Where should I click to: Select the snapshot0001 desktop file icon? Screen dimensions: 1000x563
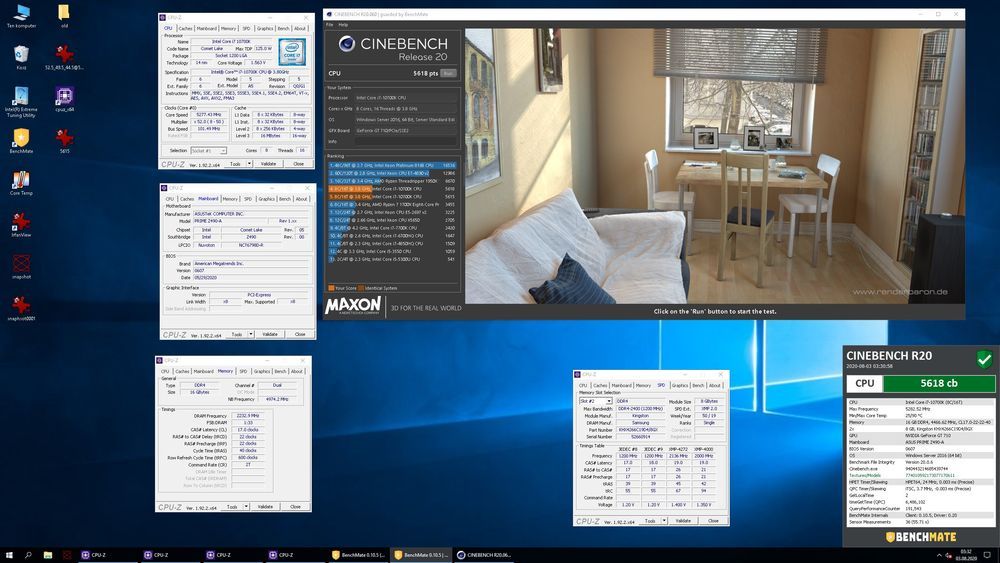click(x=21, y=308)
